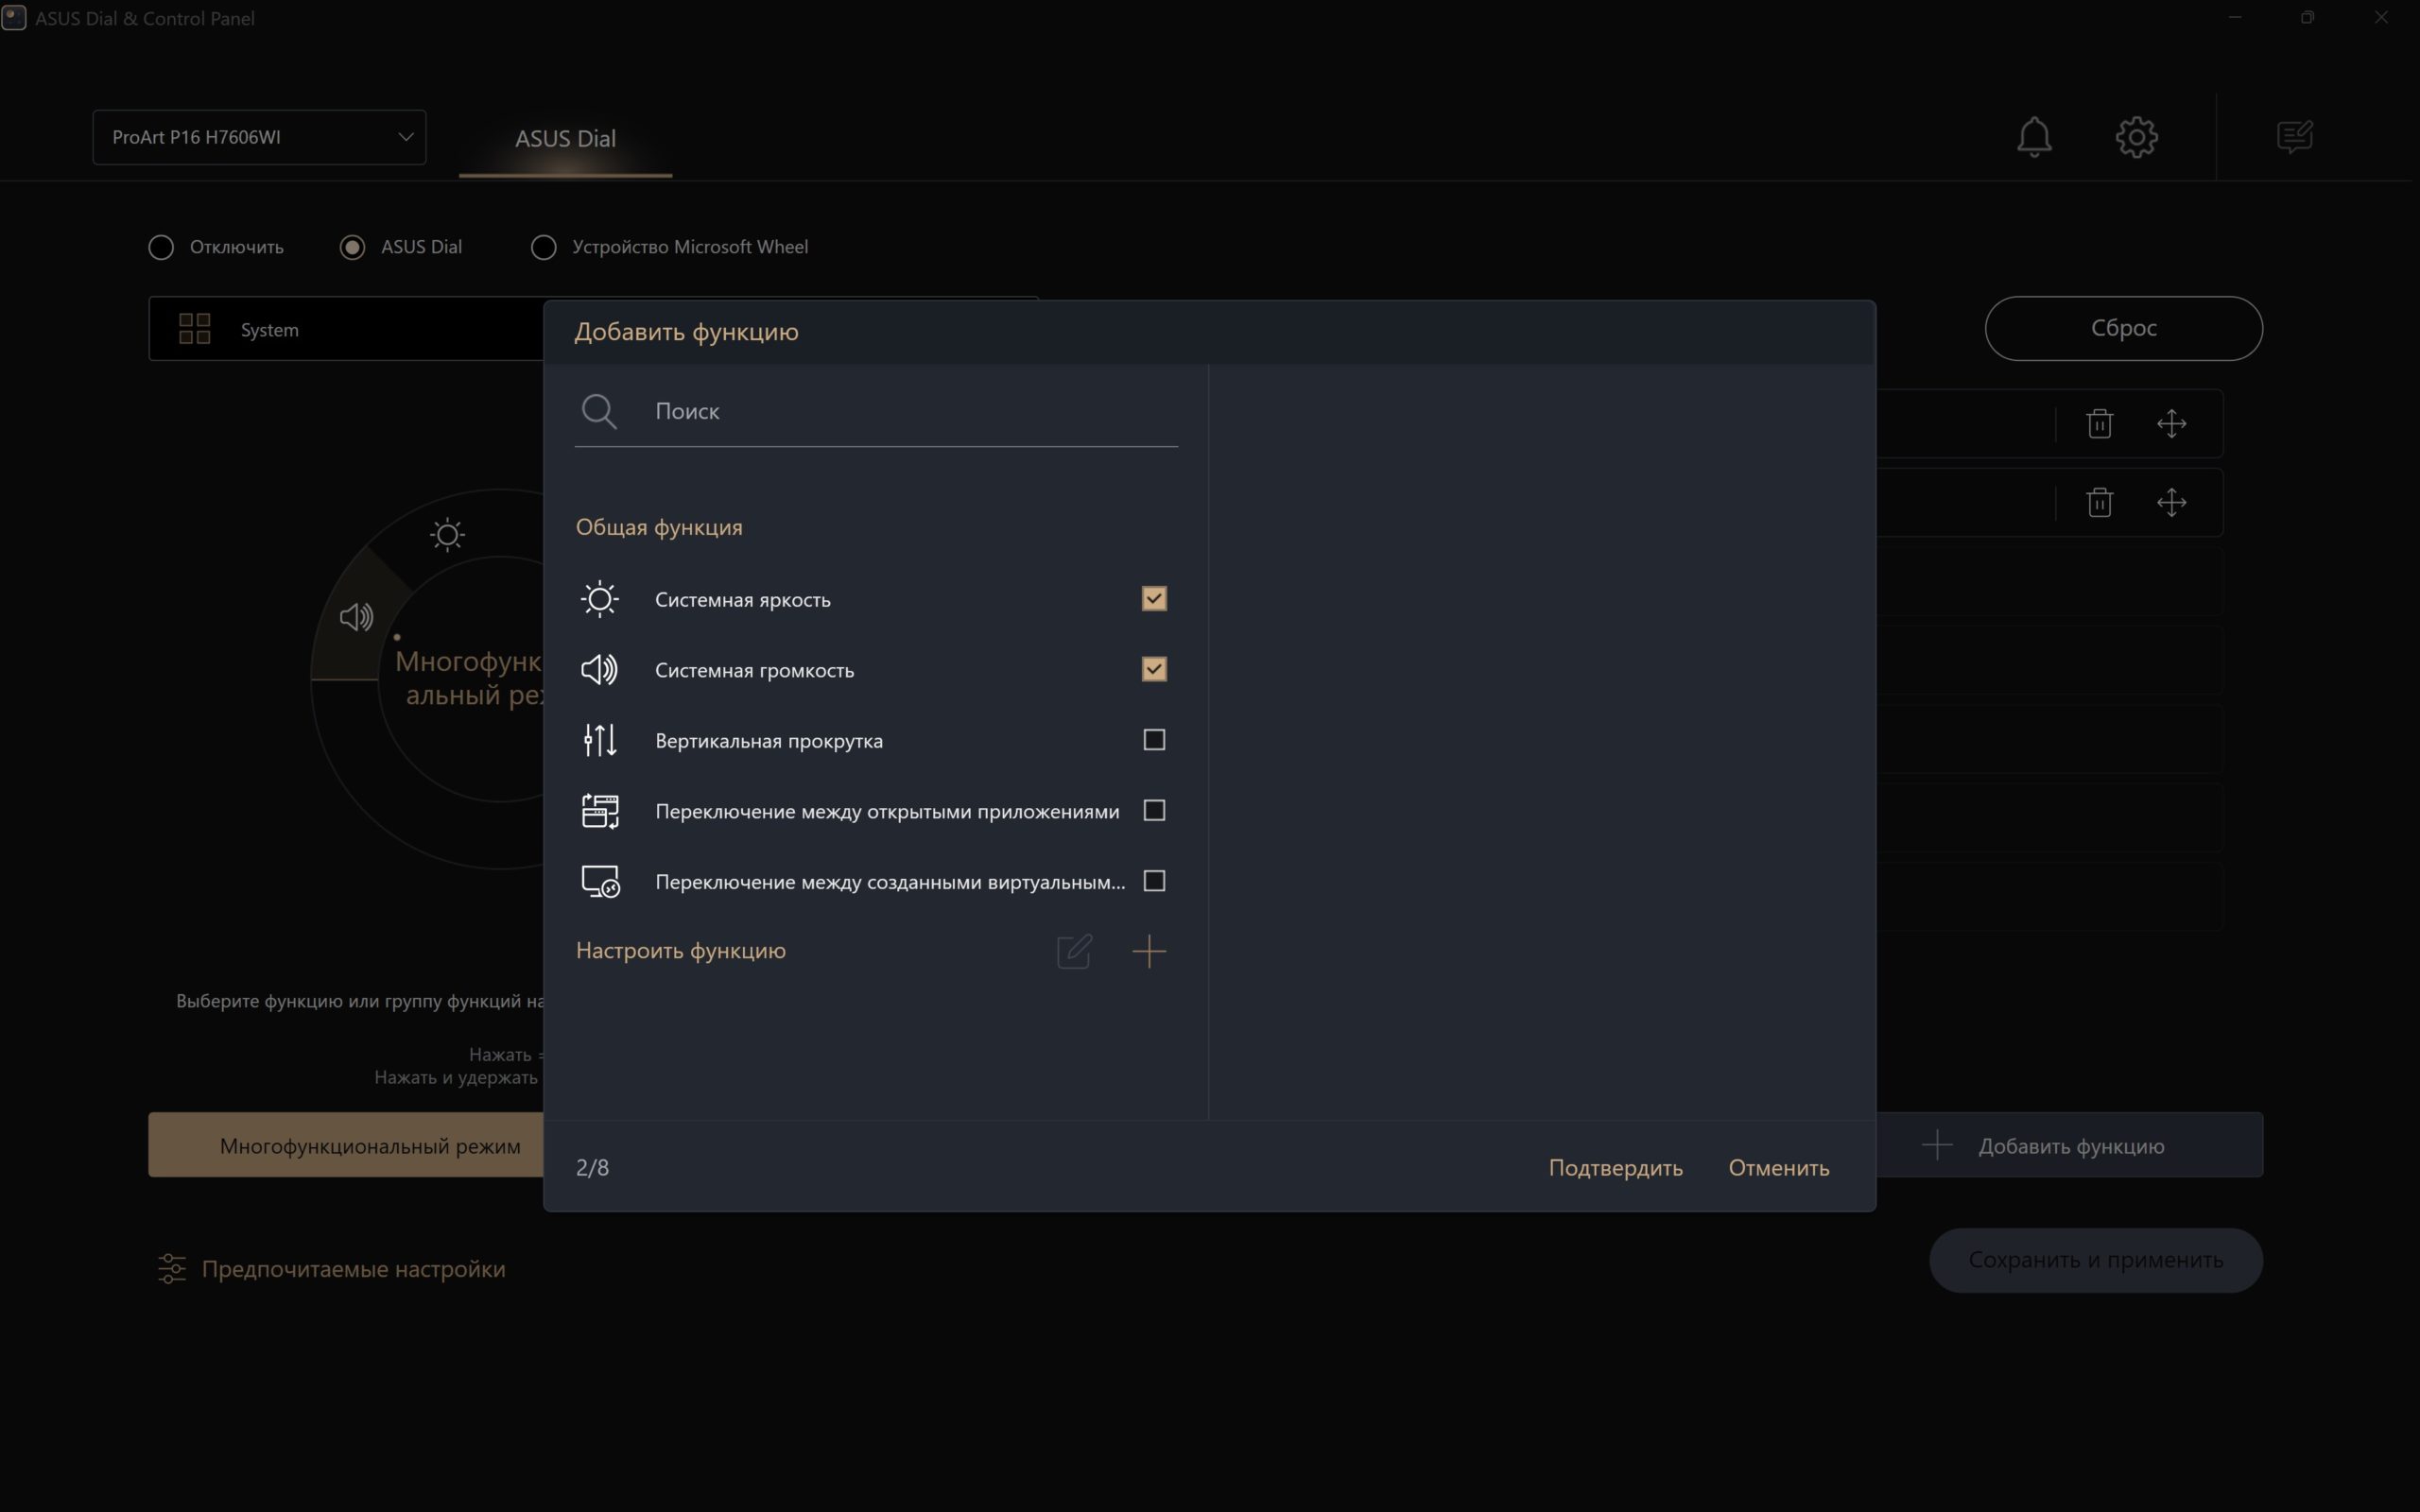Open the feedback note icon

2294,136
